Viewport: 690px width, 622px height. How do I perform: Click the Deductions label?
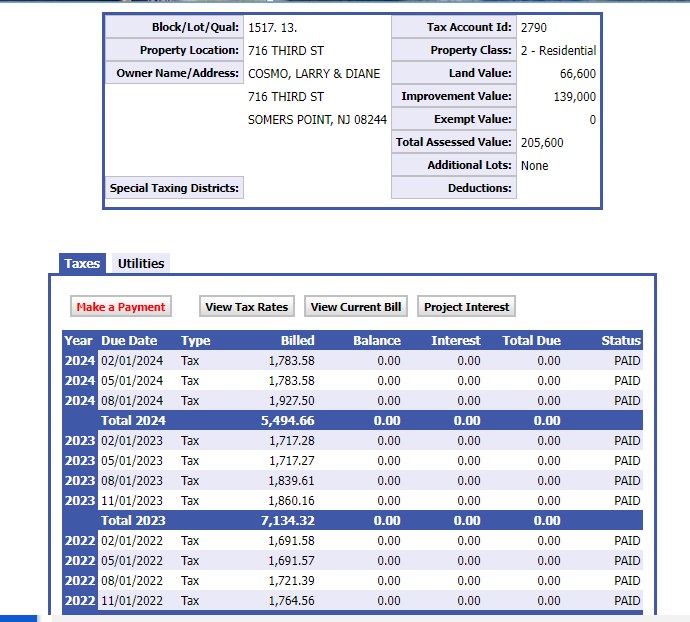(454, 188)
